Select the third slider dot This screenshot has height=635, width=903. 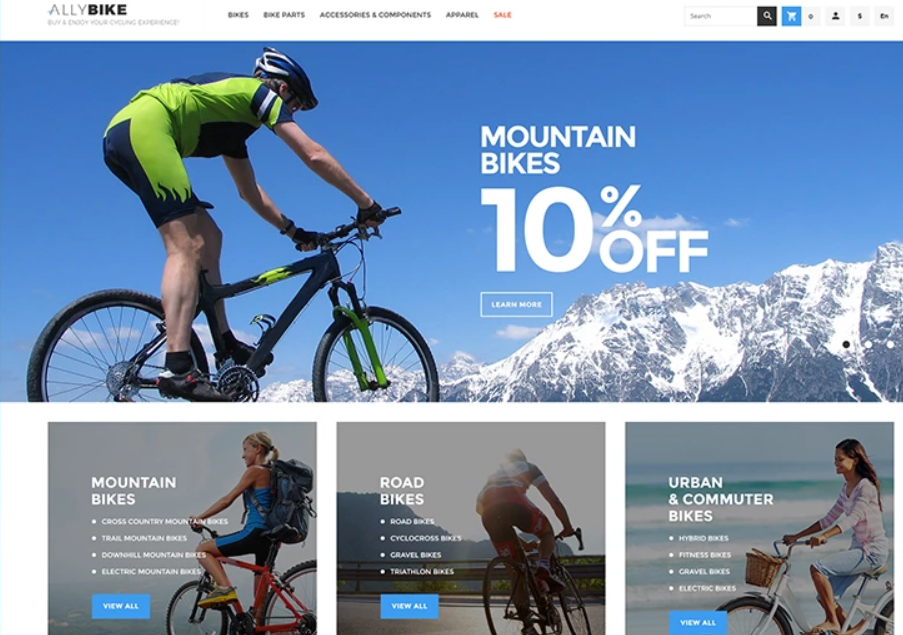point(890,344)
